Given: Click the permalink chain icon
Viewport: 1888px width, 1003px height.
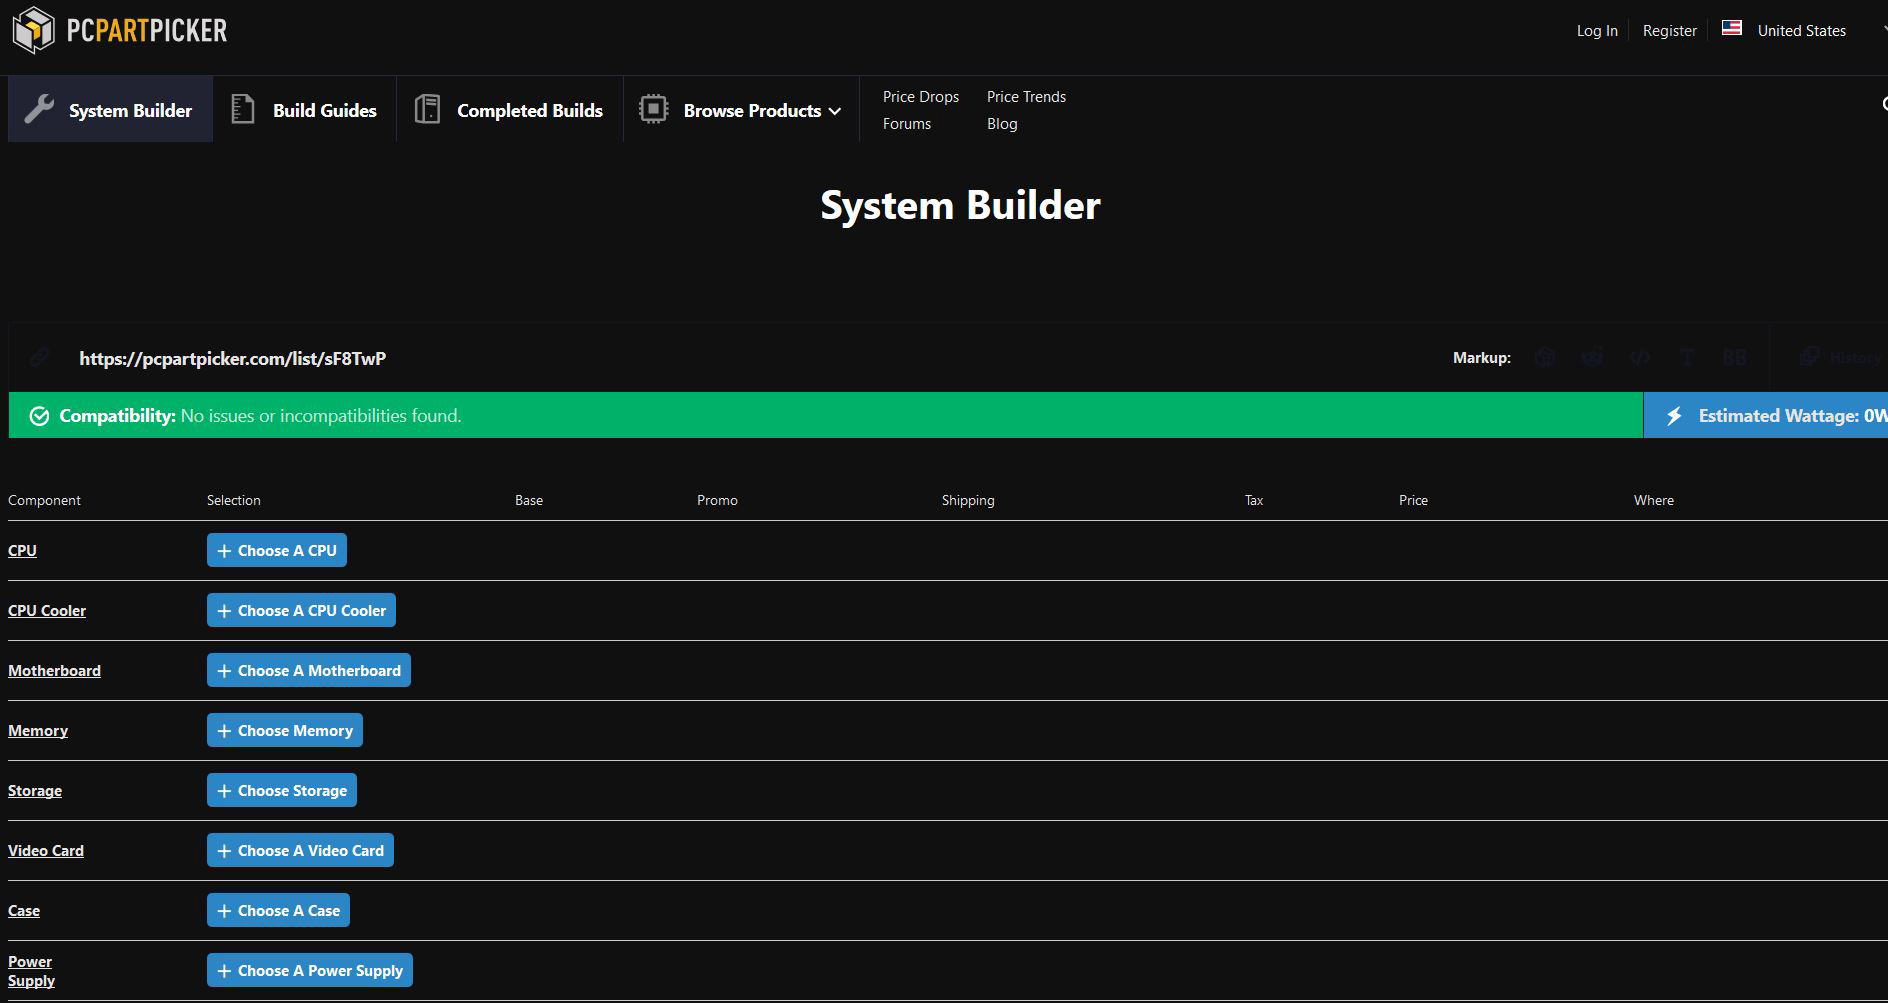Looking at the screenshot, I should (39, 357).
